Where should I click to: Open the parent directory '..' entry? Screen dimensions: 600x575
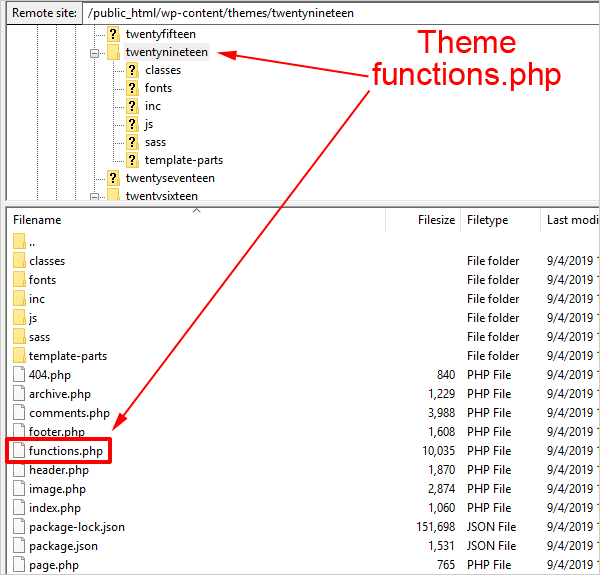pos(32,242)
